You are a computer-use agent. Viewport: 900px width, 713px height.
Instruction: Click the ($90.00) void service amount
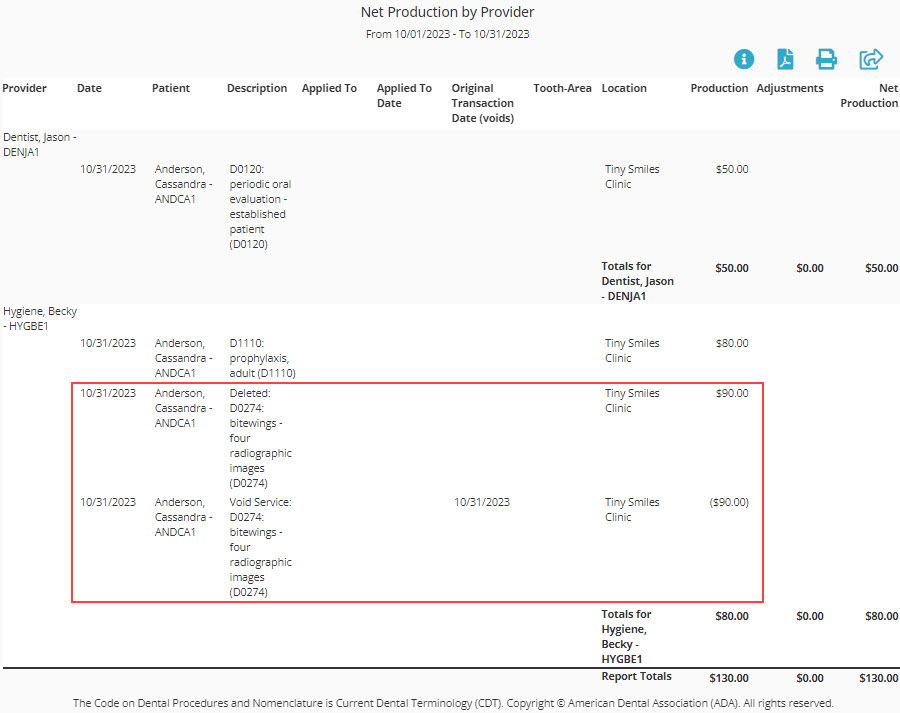tap(729, 502)
